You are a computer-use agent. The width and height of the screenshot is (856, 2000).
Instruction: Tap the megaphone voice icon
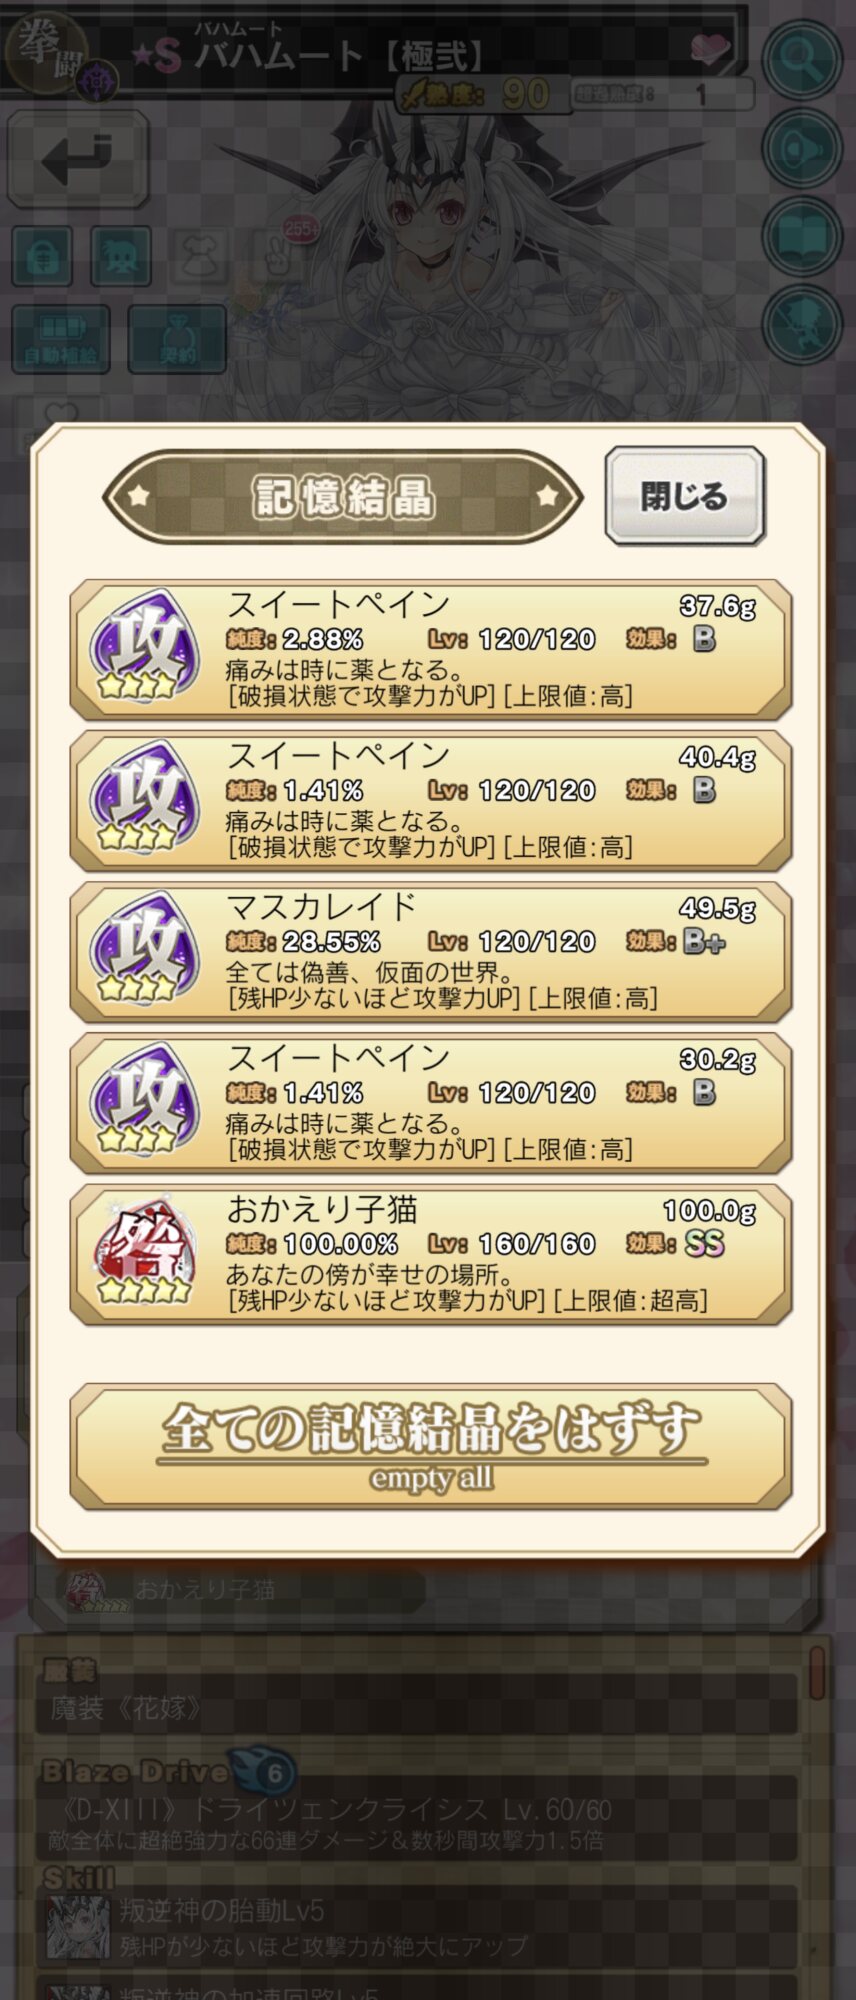[801, 147]
